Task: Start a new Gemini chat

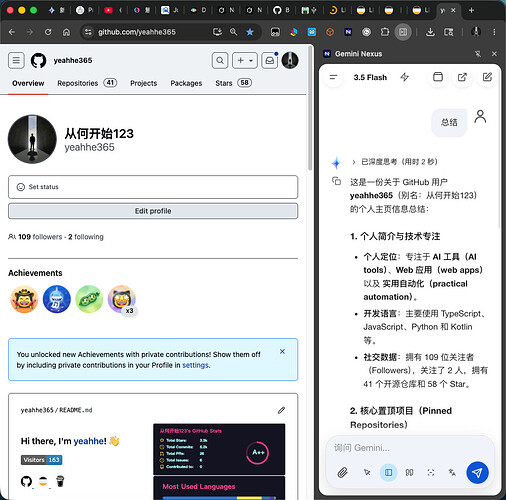Action: pos(487,77)
